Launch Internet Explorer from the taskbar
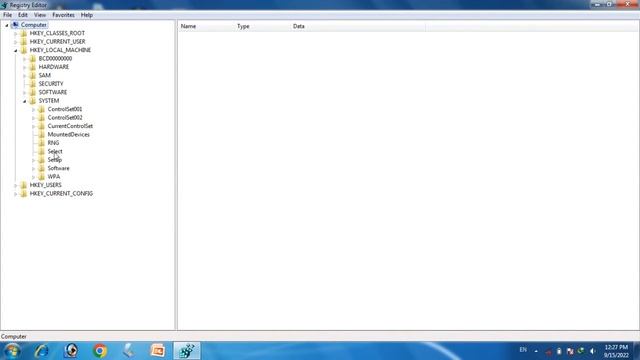This screenshot has height=360, width=640. click(42, 351)
